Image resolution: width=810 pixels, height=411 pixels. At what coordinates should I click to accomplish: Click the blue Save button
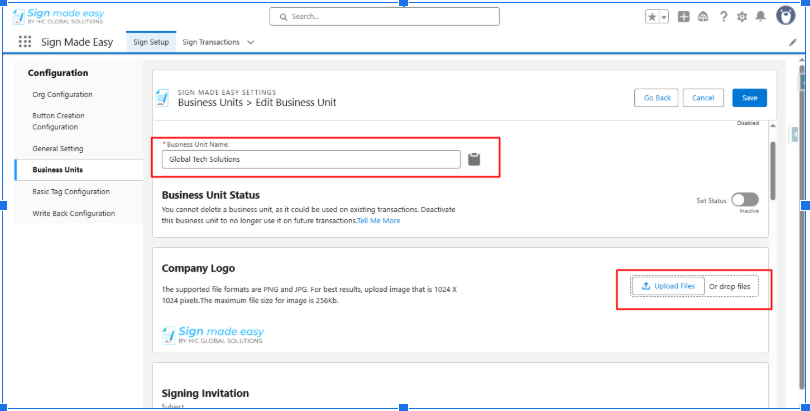point(750,98)
